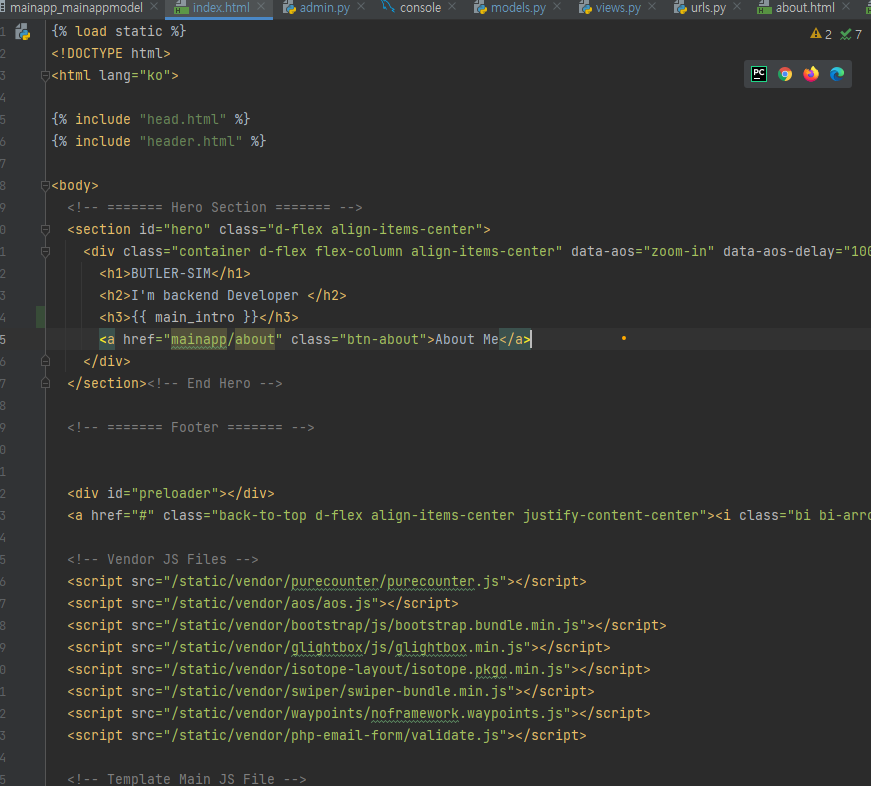Screen dimensions: 871x786
Task: Click the bootstrap.bundle.min.js script path
Action: click(376, 625)
